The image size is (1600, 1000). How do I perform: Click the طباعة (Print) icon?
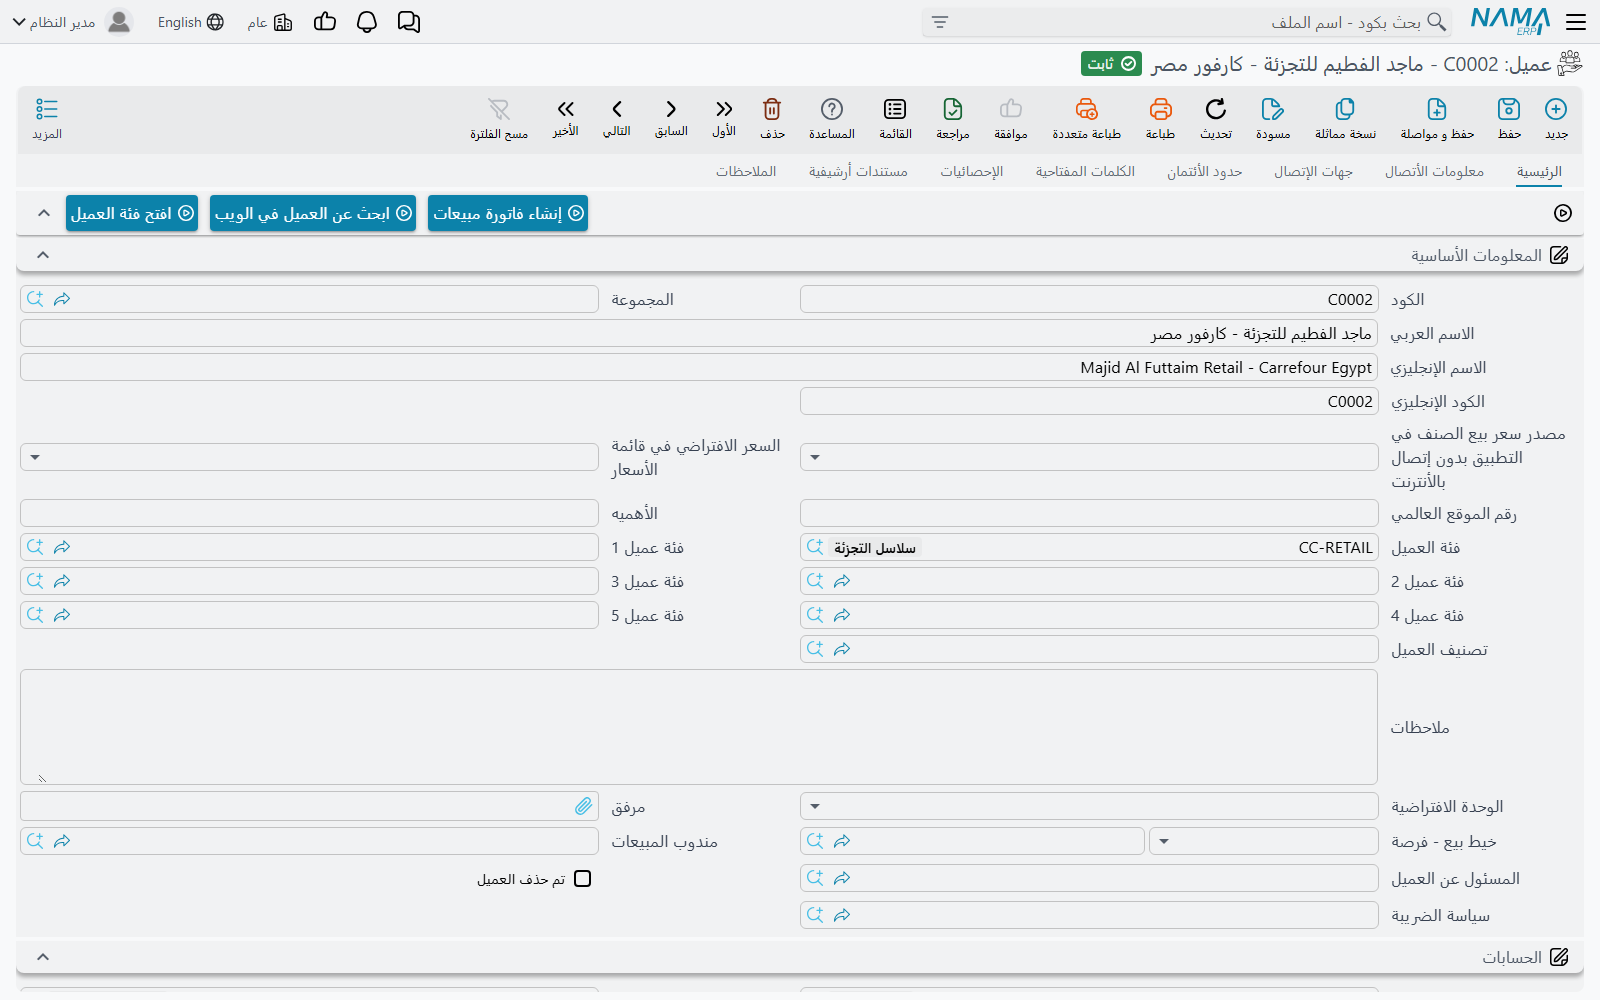coord(1160,109)
